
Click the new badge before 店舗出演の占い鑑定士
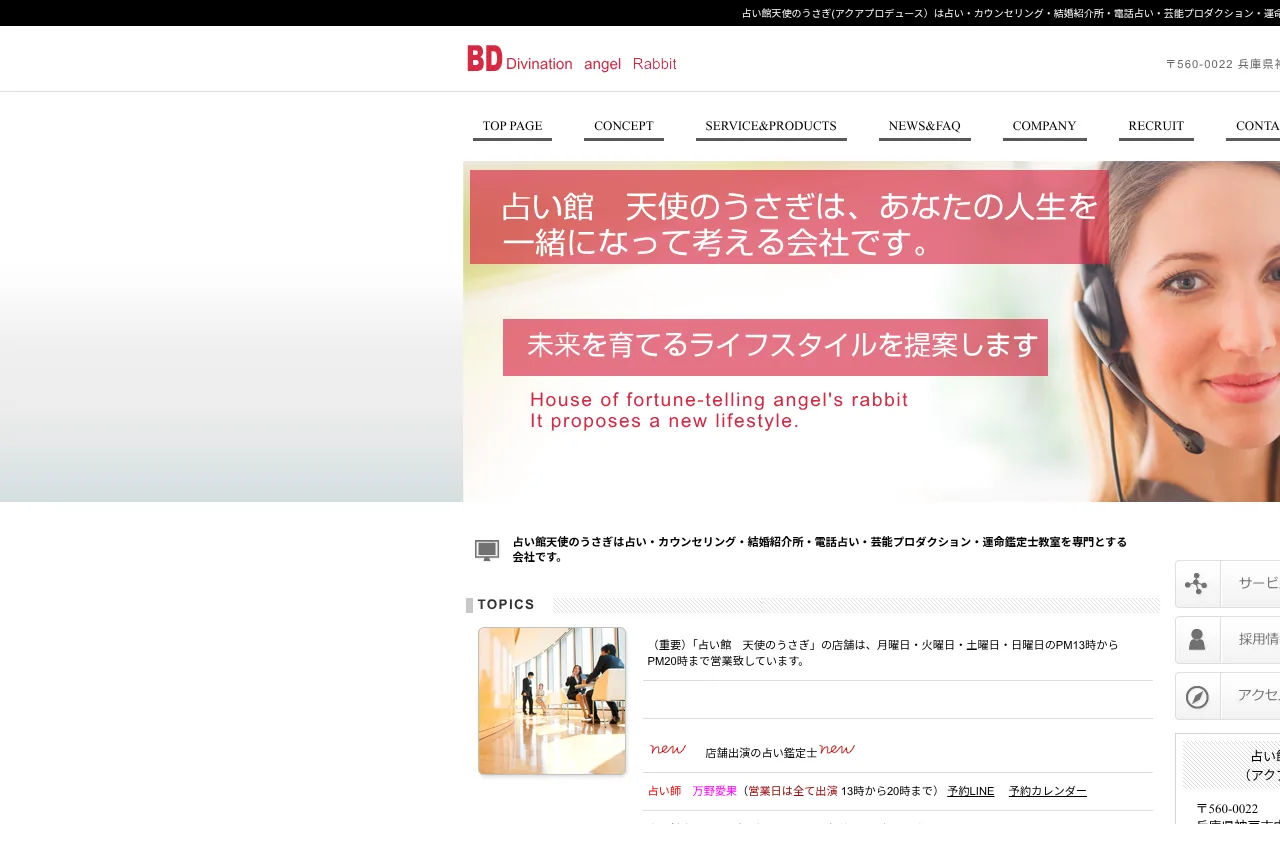668,749
